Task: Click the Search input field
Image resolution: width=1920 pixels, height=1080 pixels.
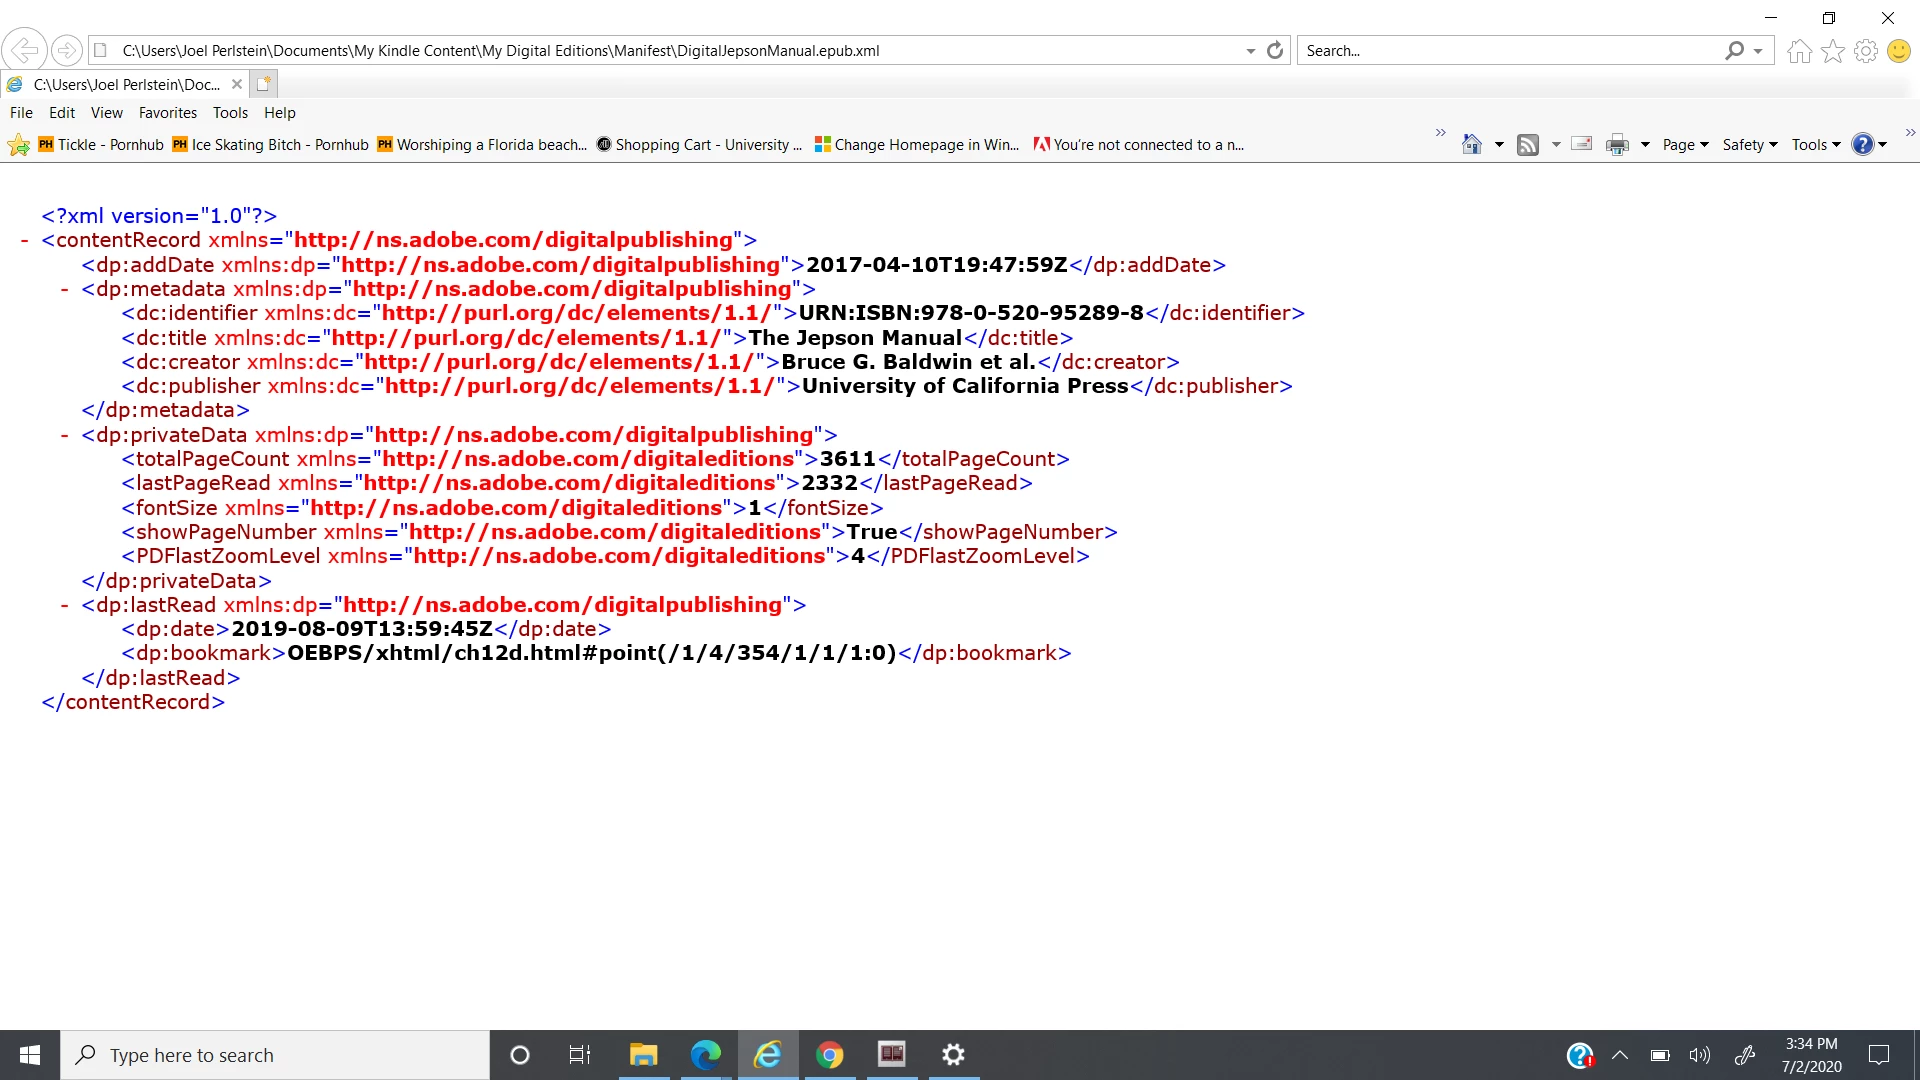Action: (1510, 51)
